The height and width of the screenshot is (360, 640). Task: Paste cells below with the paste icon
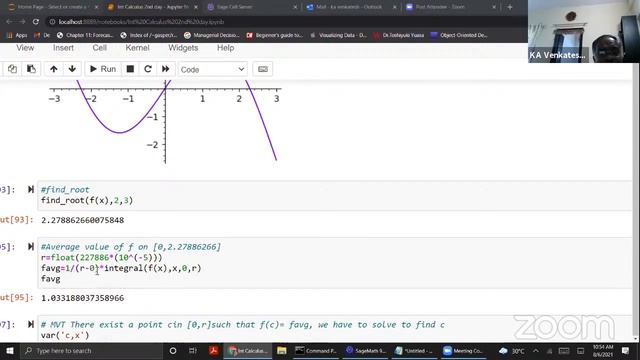click(31, 69)
